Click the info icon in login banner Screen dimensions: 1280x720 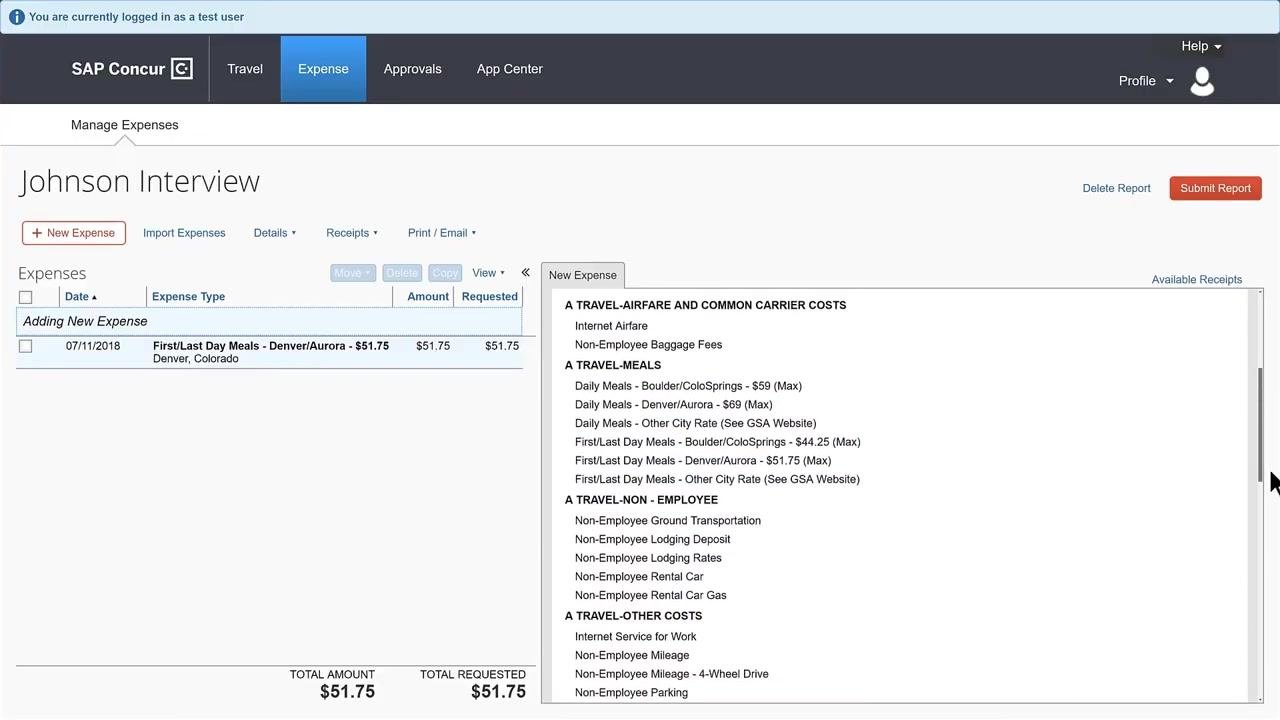(16, 17)
